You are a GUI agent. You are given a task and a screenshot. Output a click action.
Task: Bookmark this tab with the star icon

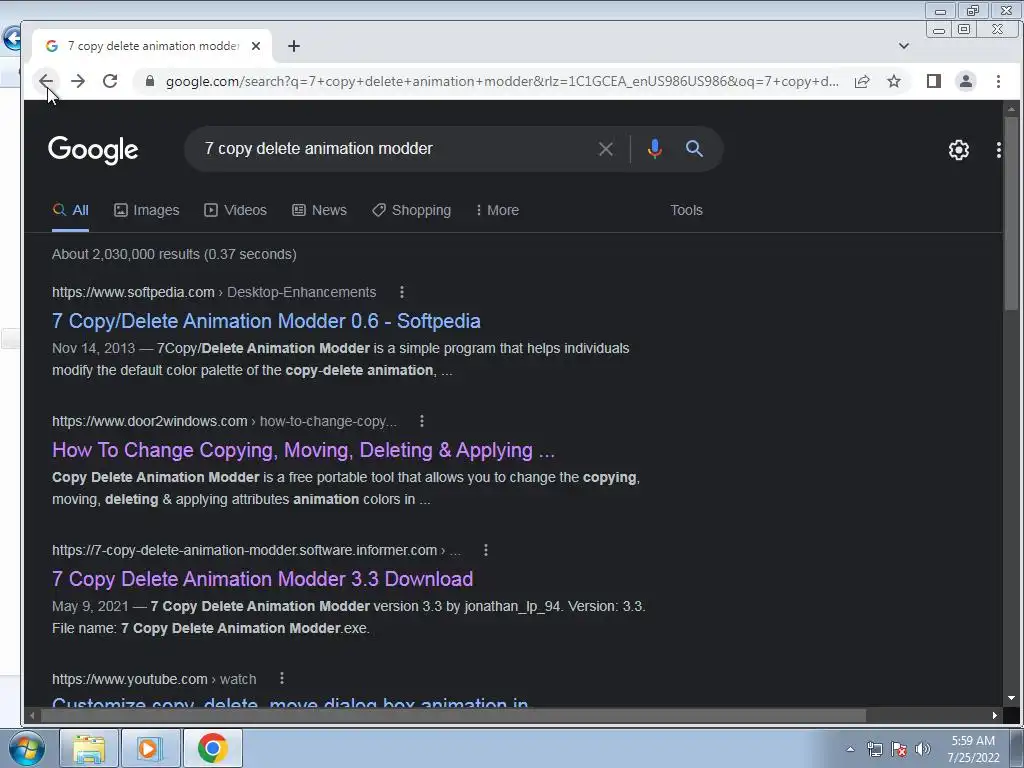(x=893, y=81)
